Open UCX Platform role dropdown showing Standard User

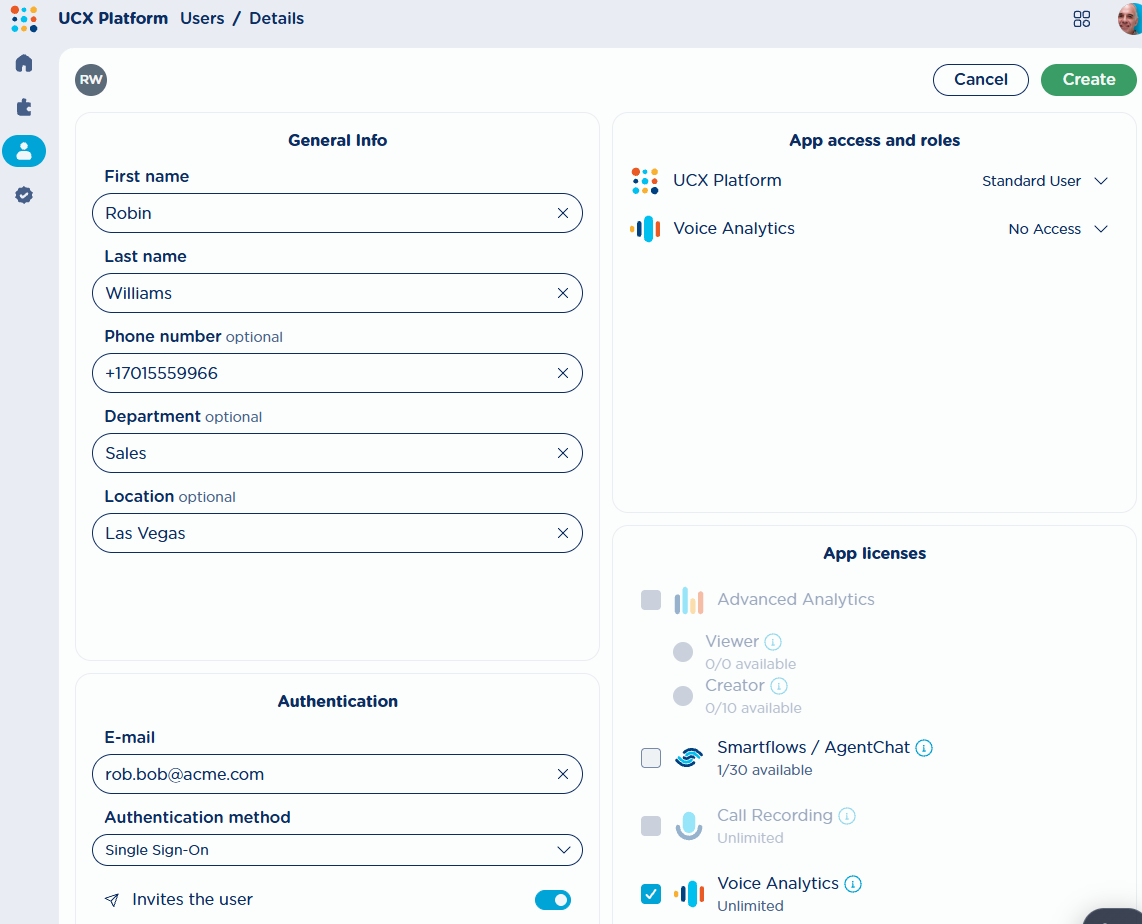tap(1045, 181)
